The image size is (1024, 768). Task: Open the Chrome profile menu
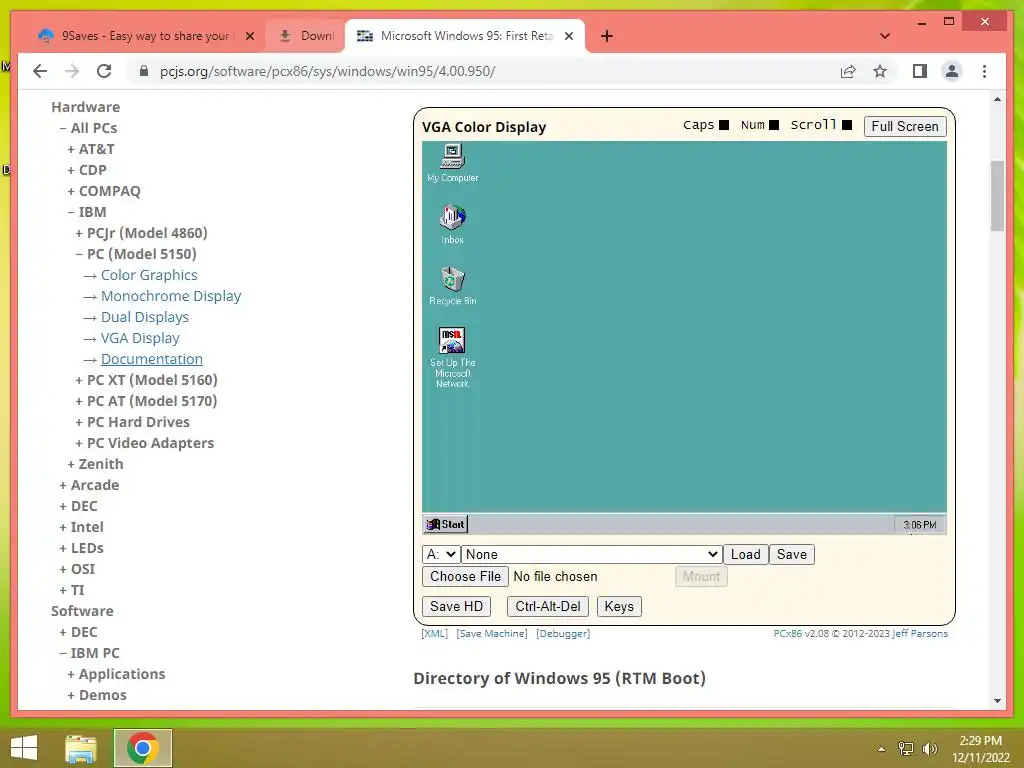click(x=952, y=71)
